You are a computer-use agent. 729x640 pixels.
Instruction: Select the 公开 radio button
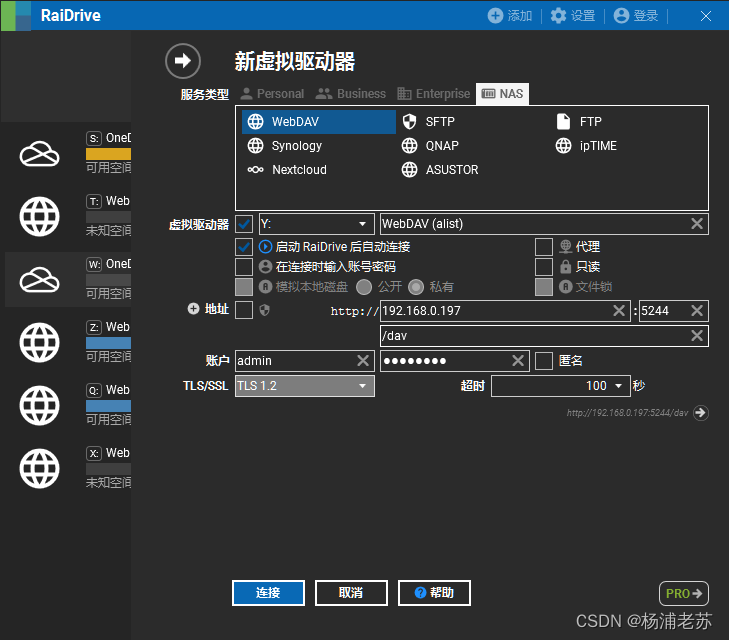pyautogui.click(x=364, y=287)
